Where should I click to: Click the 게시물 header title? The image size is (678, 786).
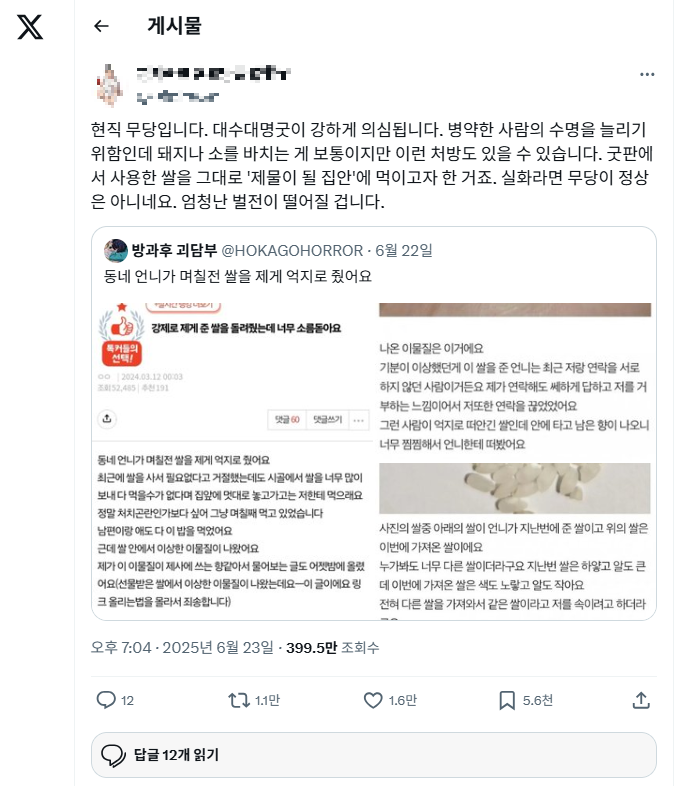click(x=174, y=26)
